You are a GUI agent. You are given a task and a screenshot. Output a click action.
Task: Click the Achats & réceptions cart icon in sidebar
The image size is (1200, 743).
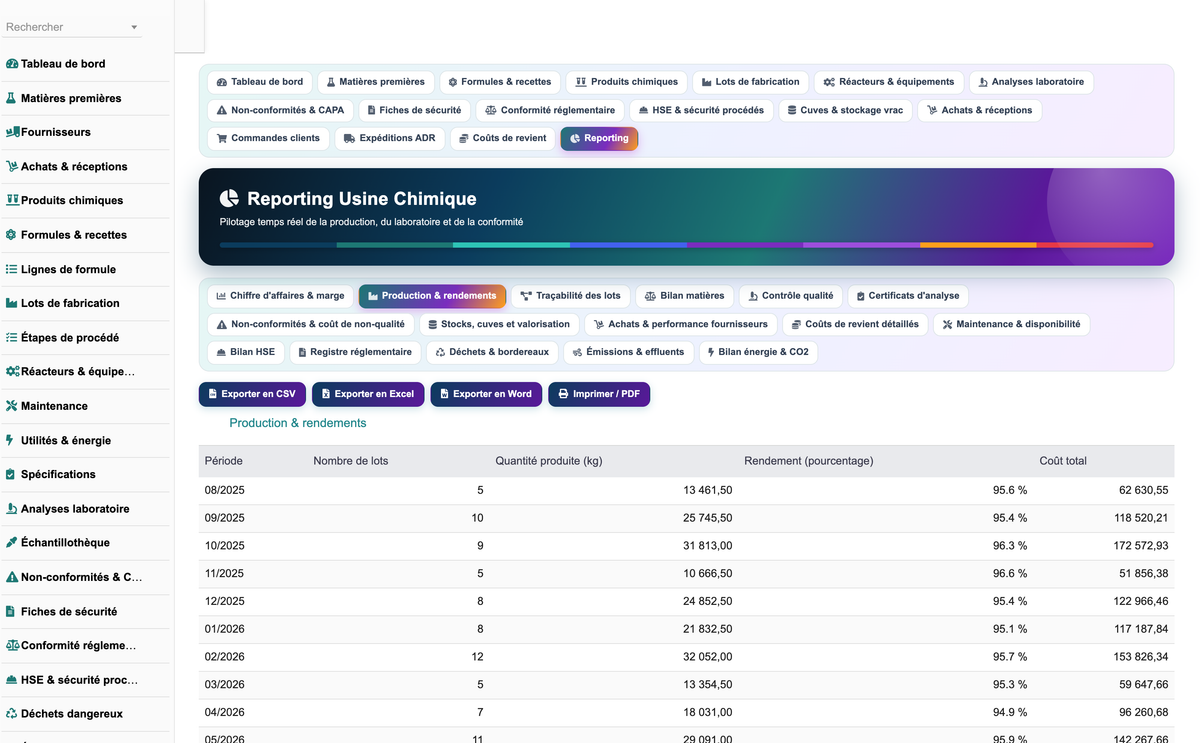tap(12, 166)
